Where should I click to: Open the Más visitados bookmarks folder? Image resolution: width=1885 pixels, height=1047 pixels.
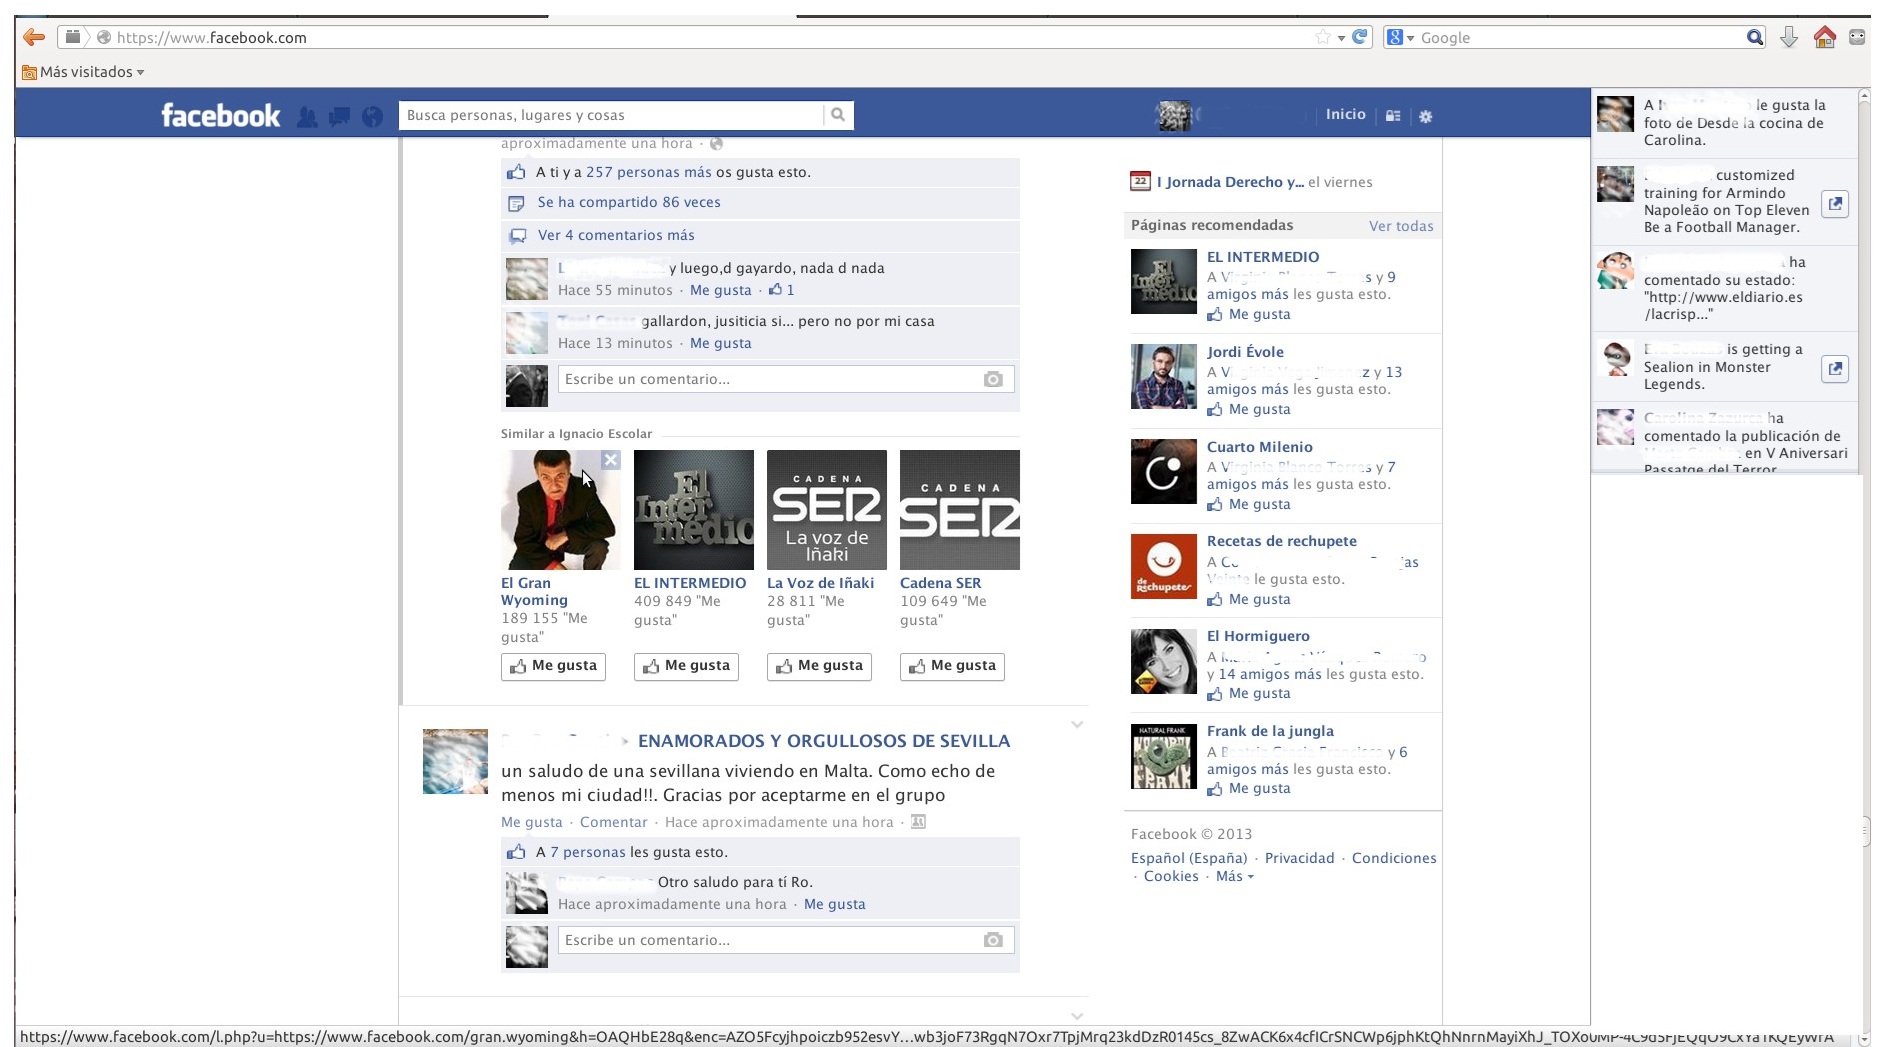(x=83, y=72)
